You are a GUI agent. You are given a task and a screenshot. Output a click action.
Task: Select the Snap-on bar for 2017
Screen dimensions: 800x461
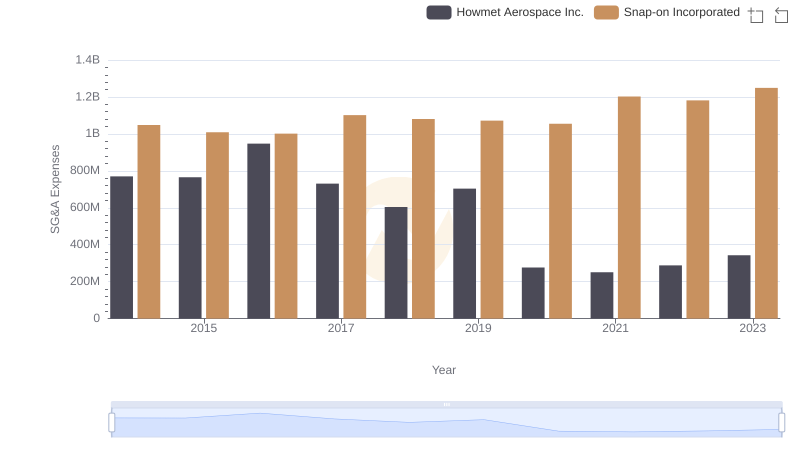coord(355,217)
